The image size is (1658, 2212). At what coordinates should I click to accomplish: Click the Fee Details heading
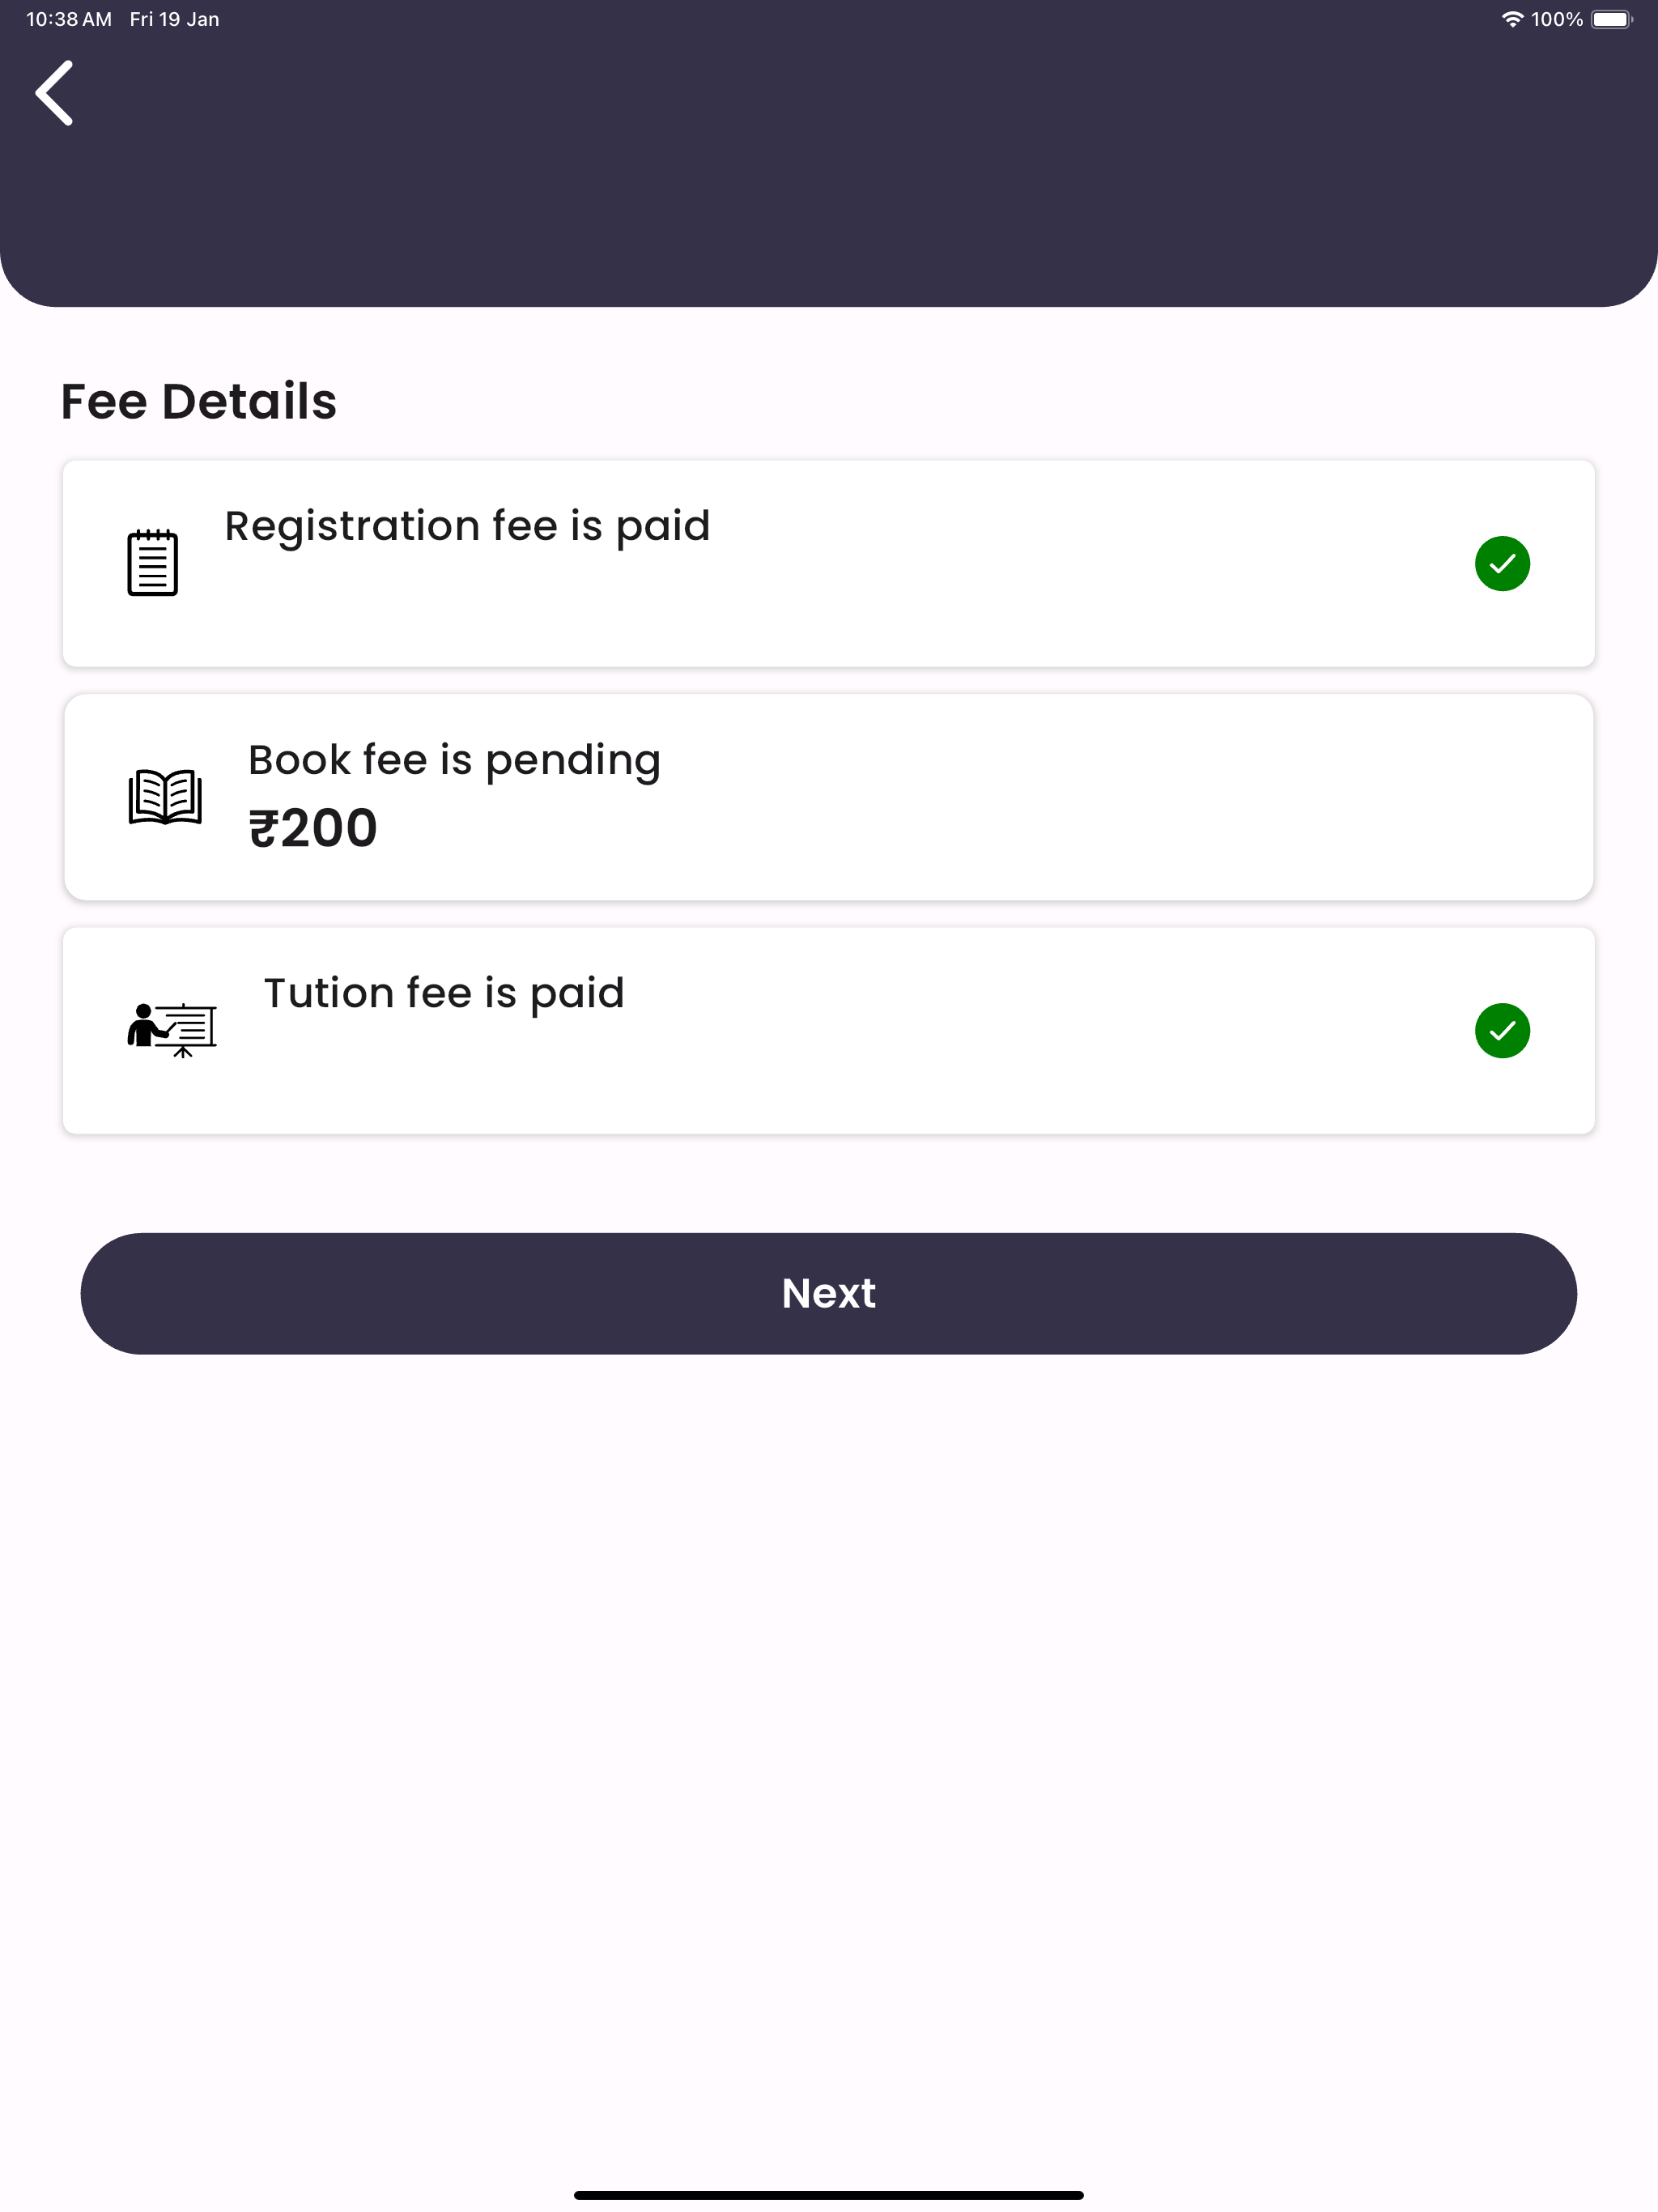point(199,402)
